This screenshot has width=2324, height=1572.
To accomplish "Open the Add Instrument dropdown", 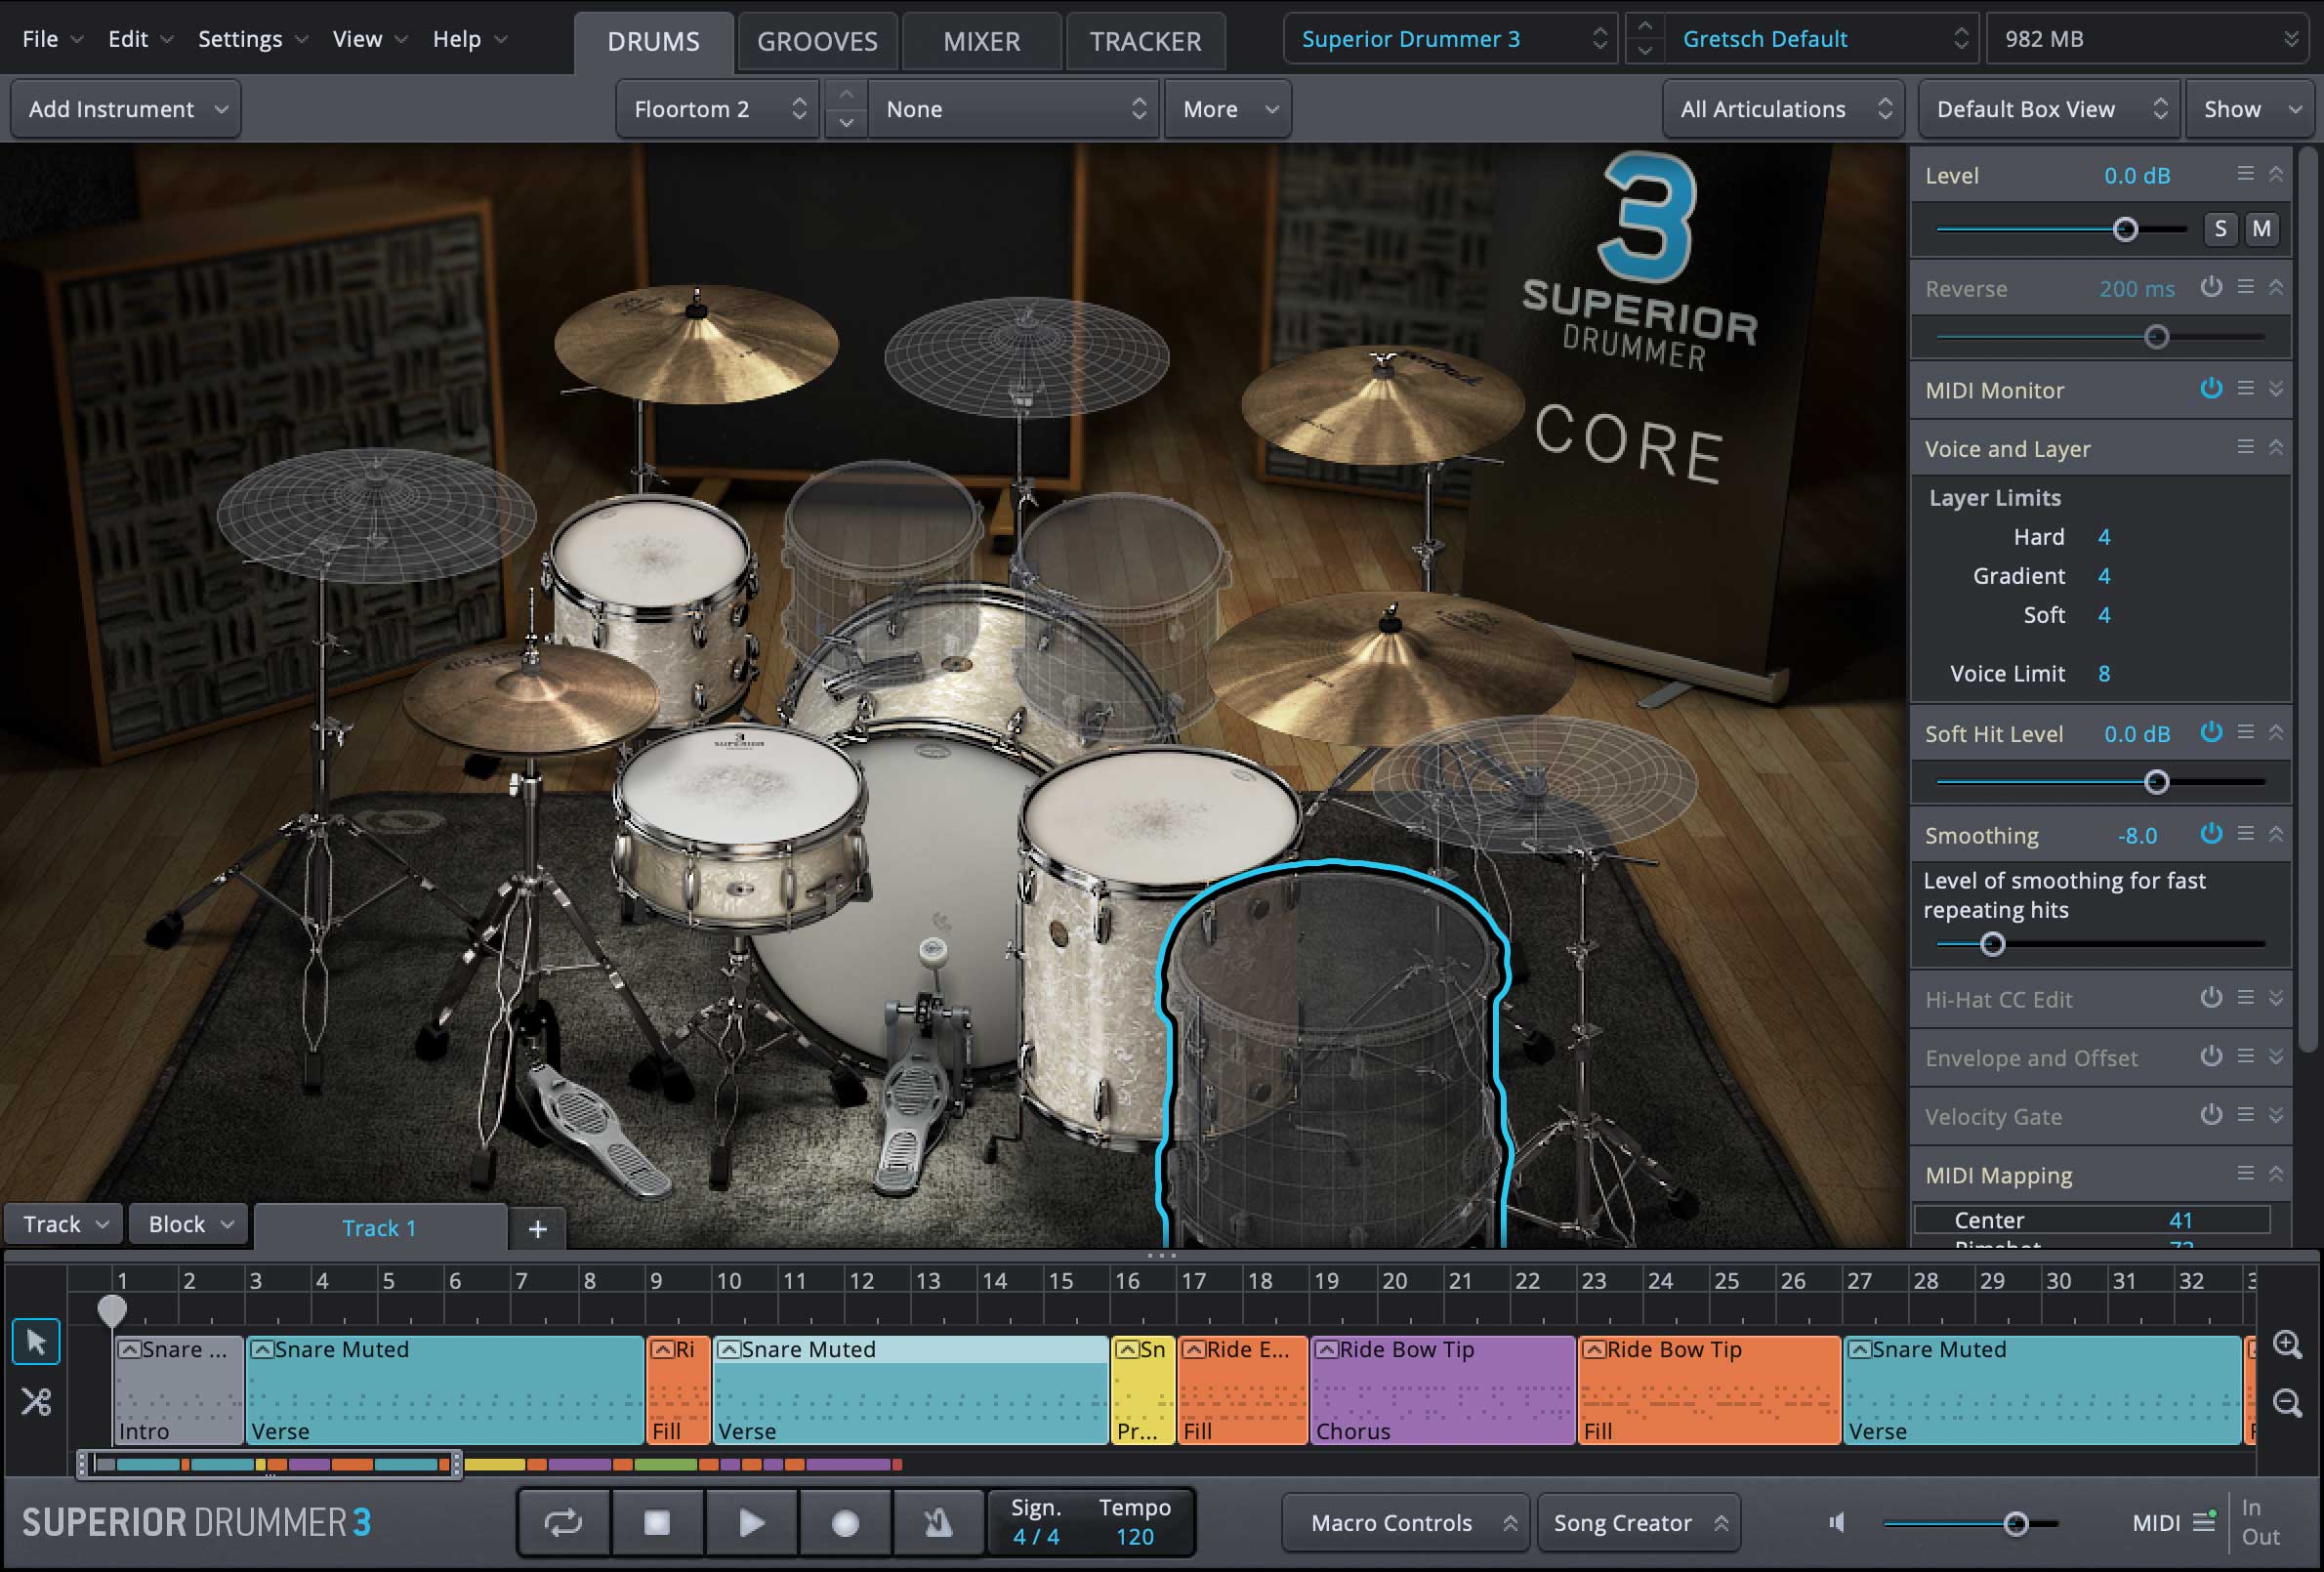I will [x=126, y=109].
